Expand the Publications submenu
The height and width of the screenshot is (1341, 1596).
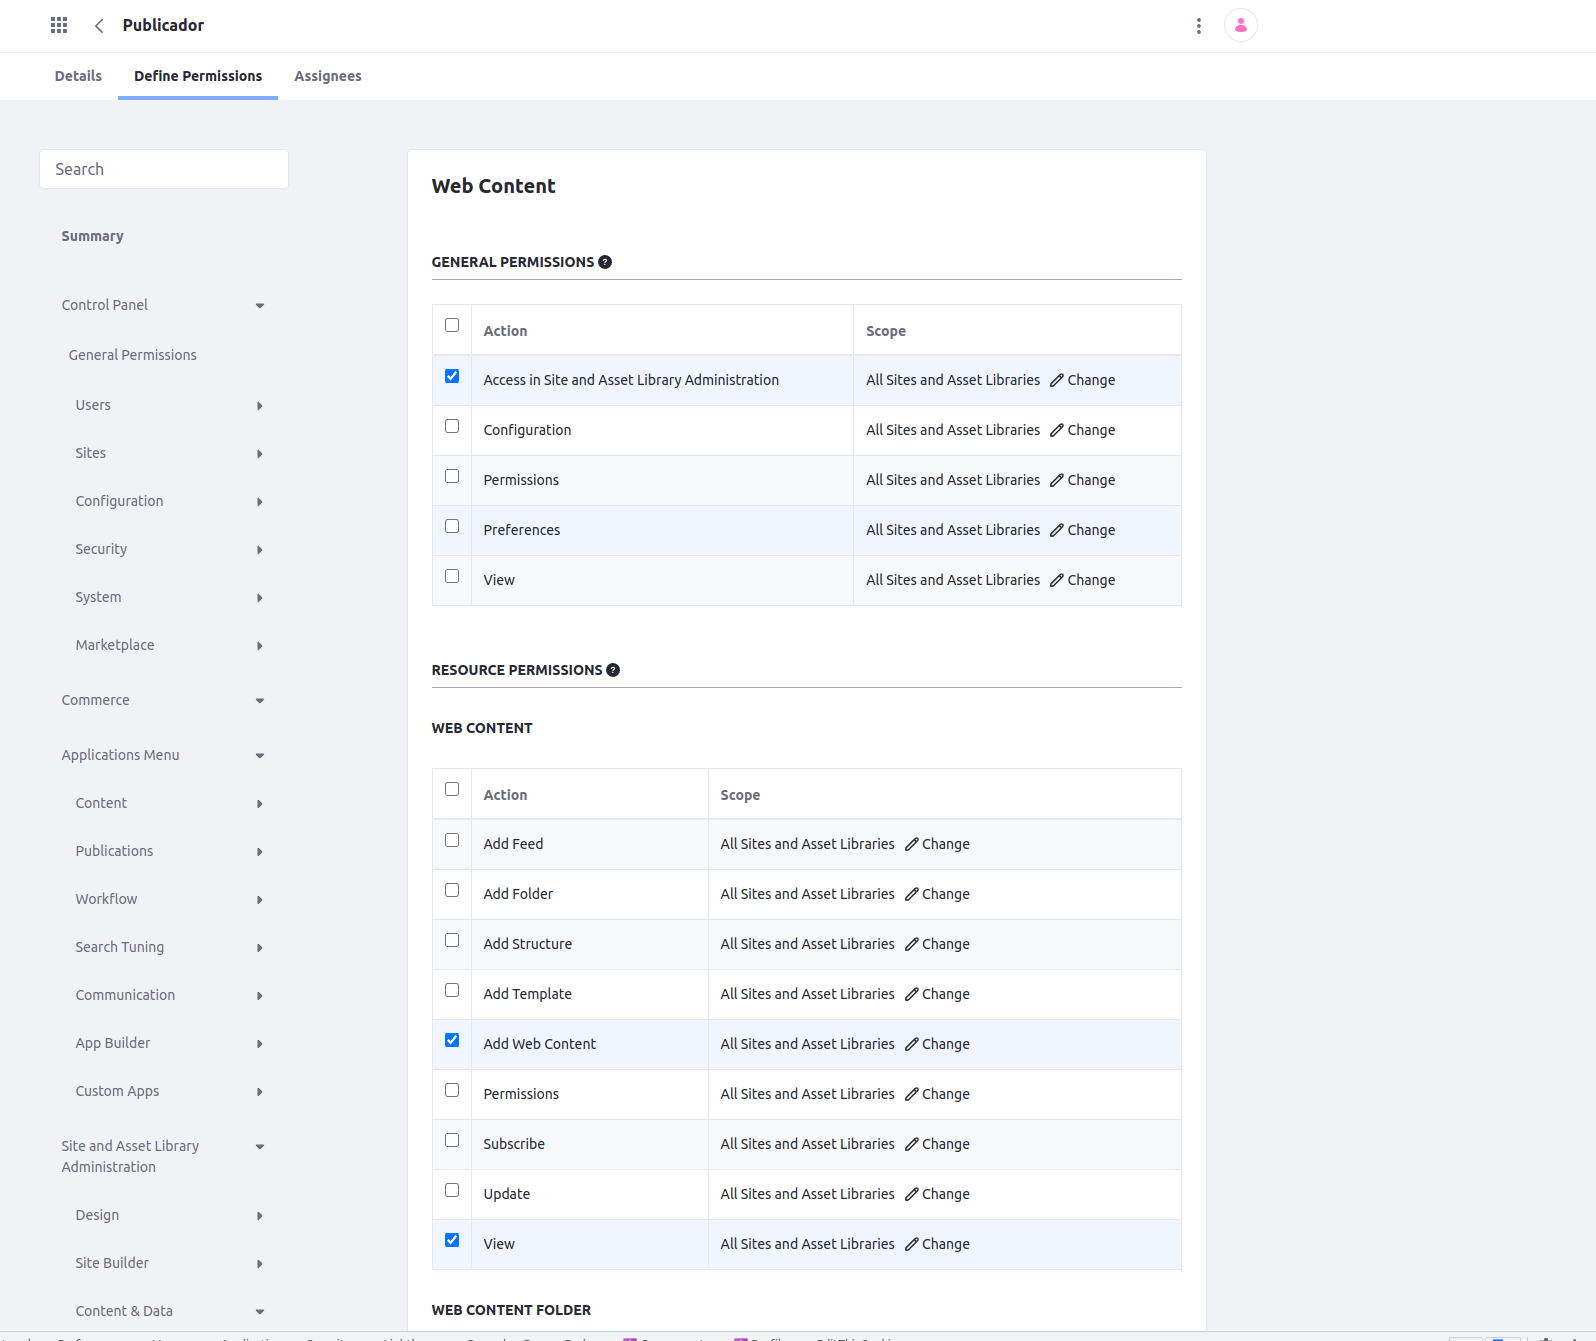tap(260, 852)
